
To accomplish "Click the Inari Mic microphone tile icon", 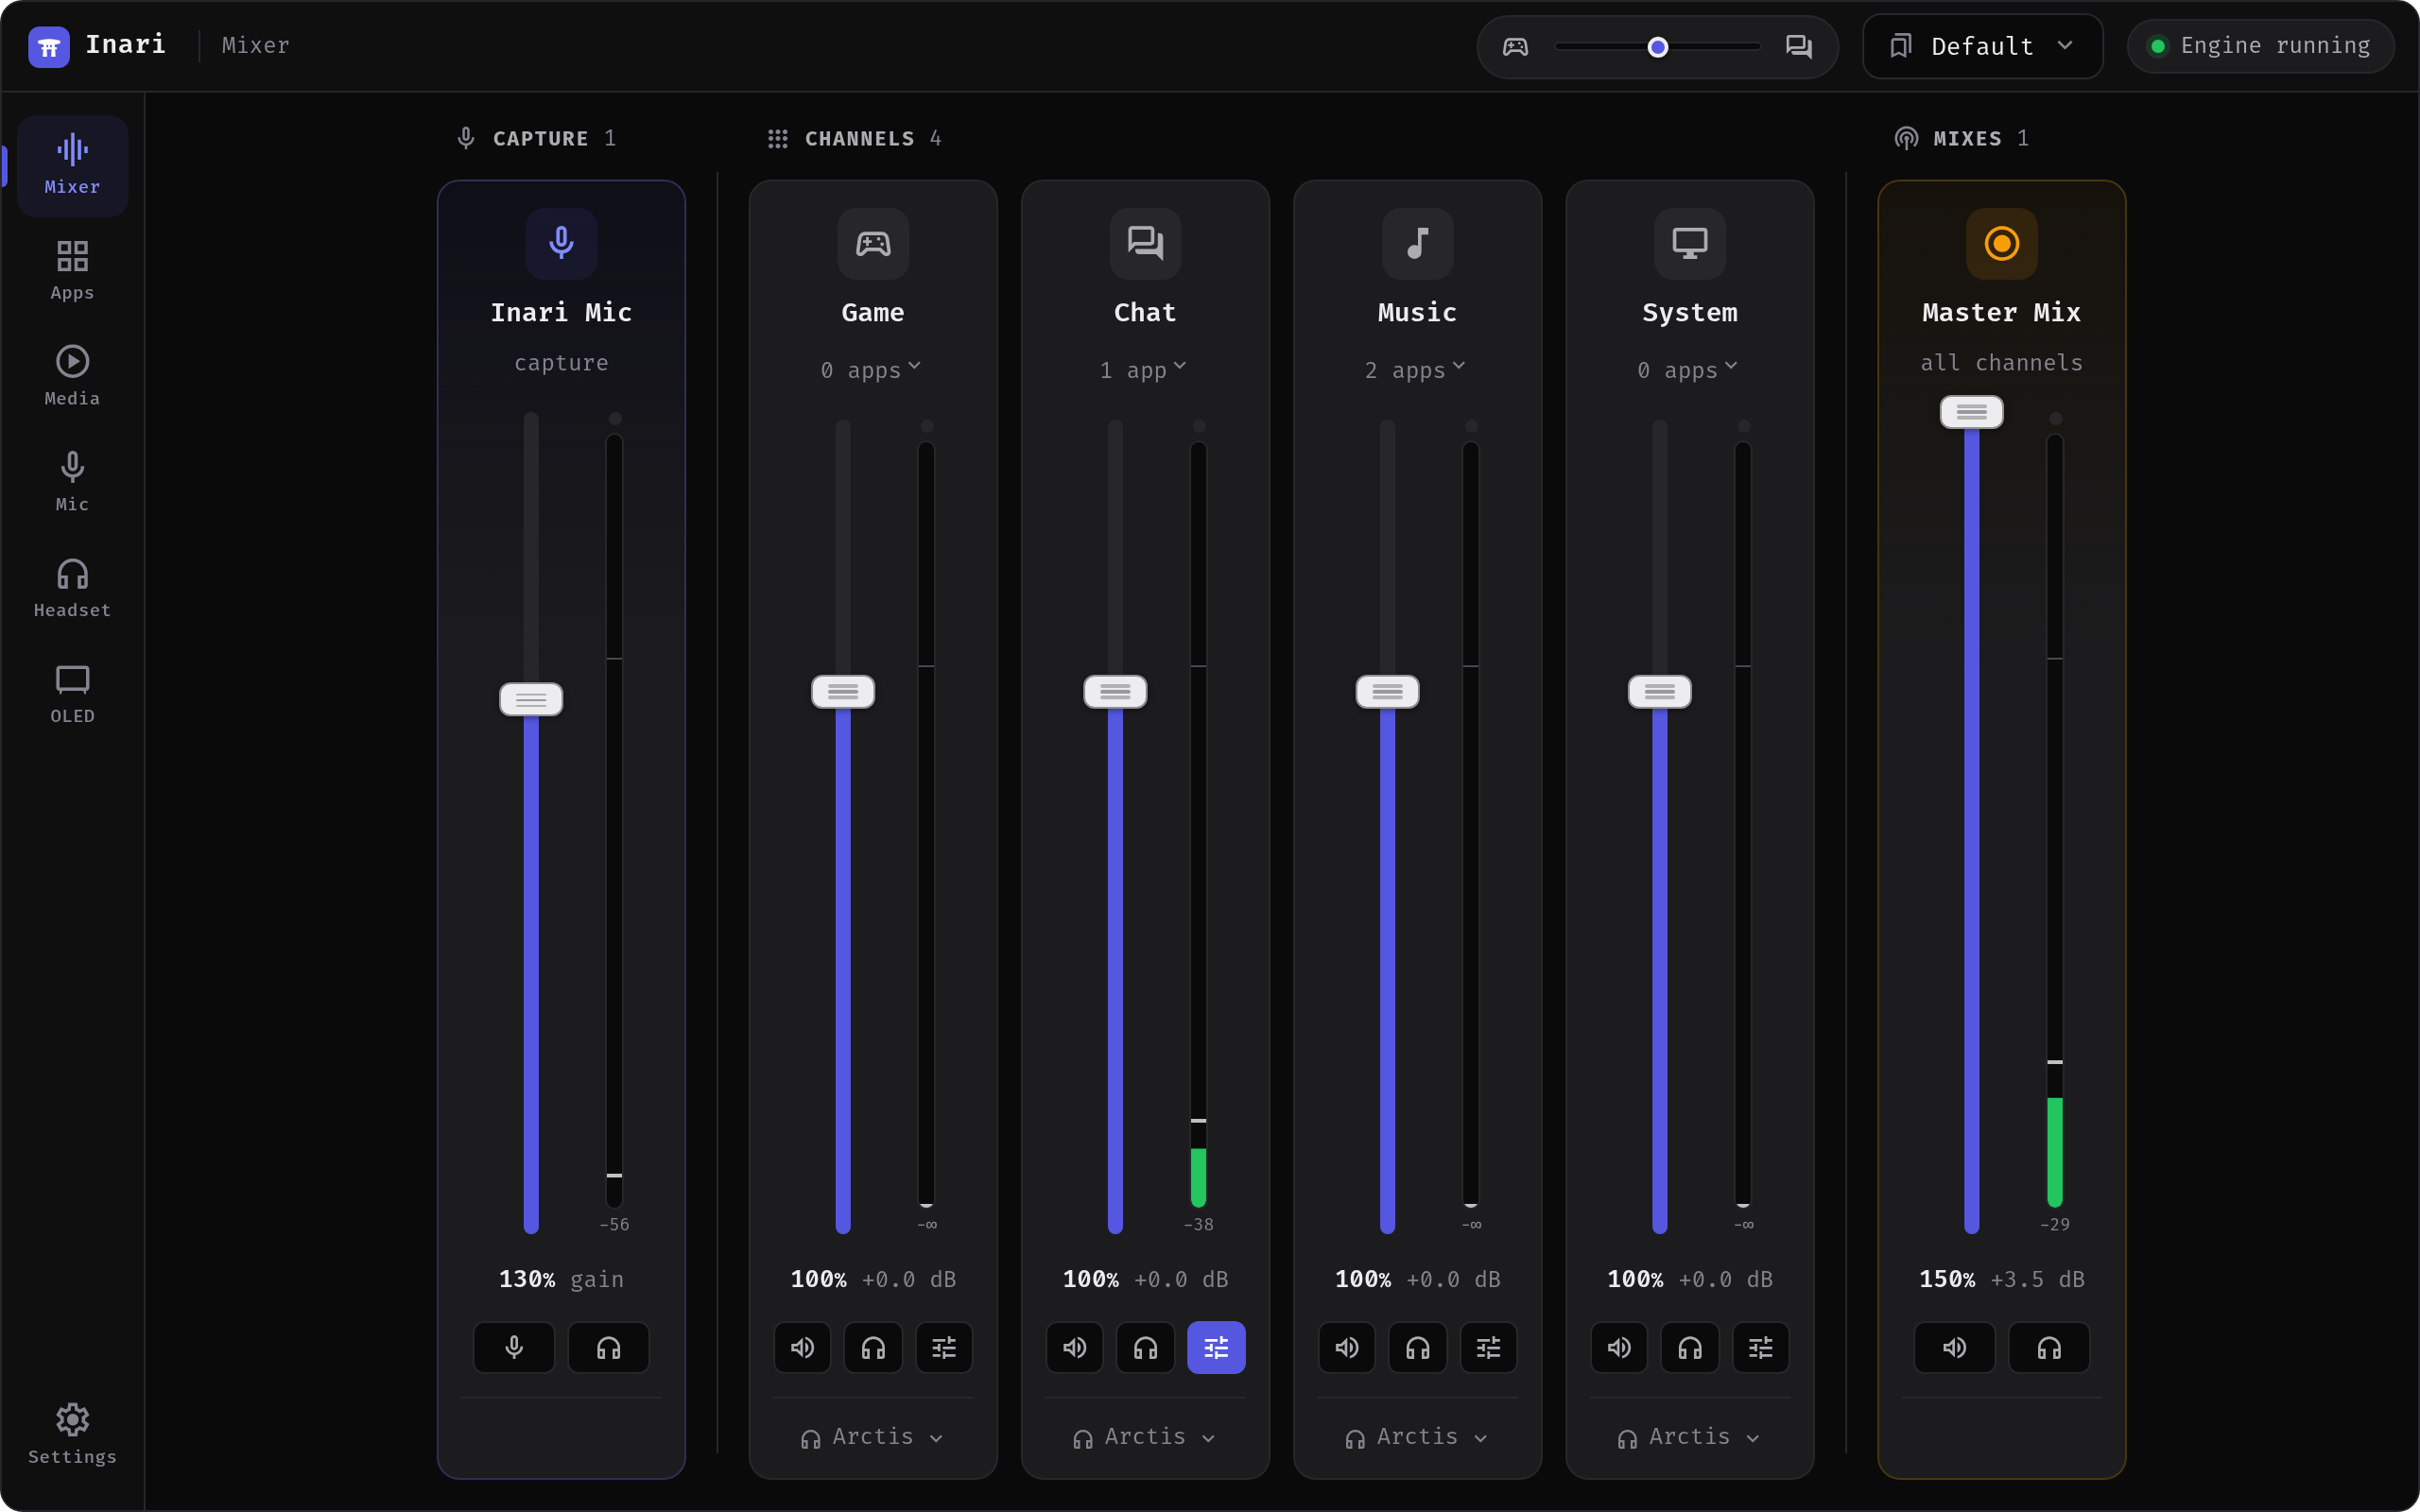I will [x=561, y=243].
